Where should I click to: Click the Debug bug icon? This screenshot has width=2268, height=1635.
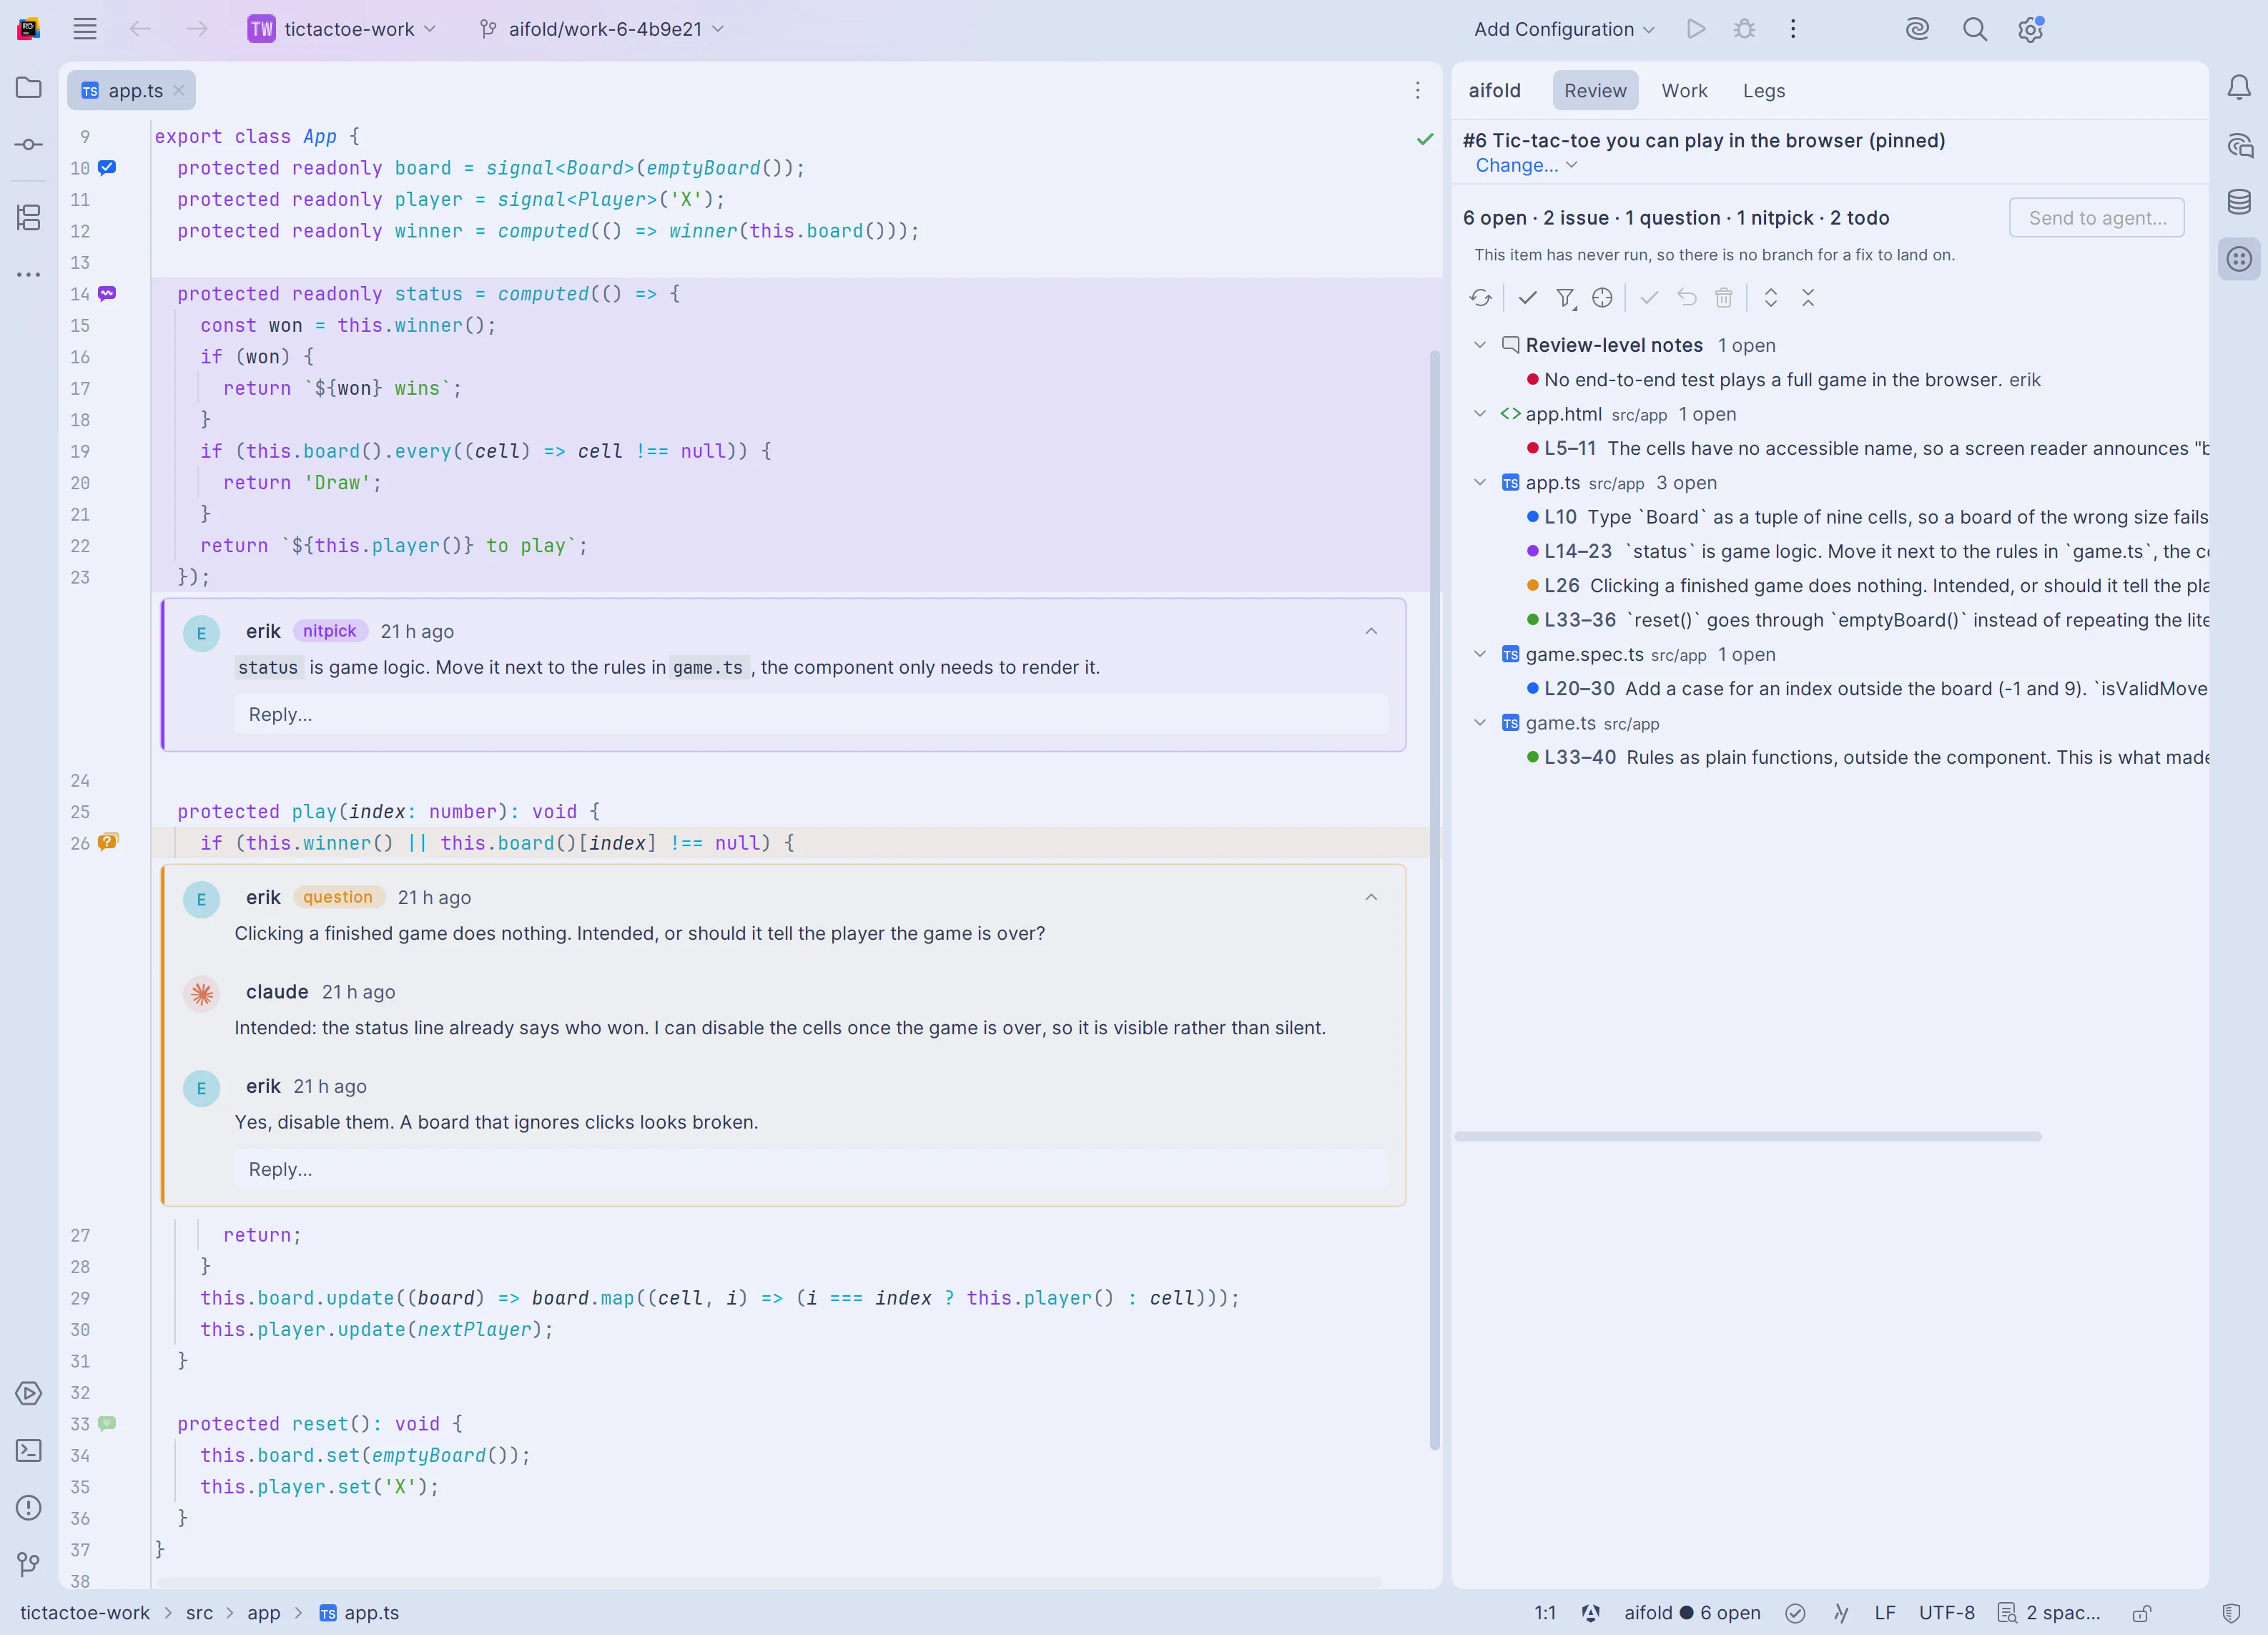coord(1745,29)
